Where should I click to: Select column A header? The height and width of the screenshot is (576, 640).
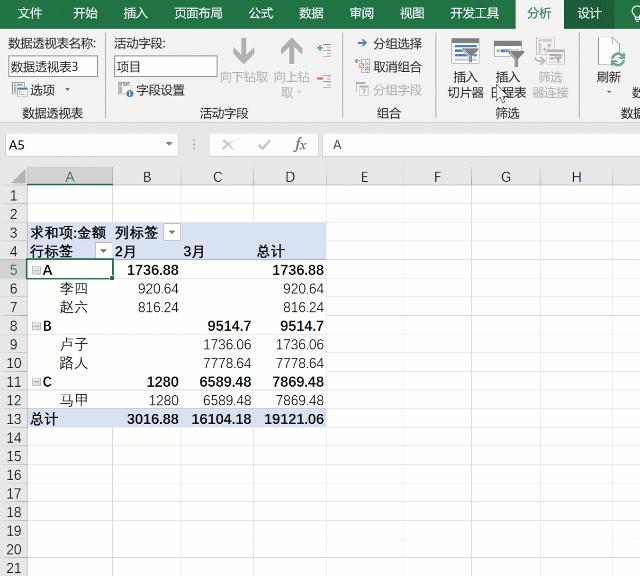pyautogui.click(x=70, y=177)
